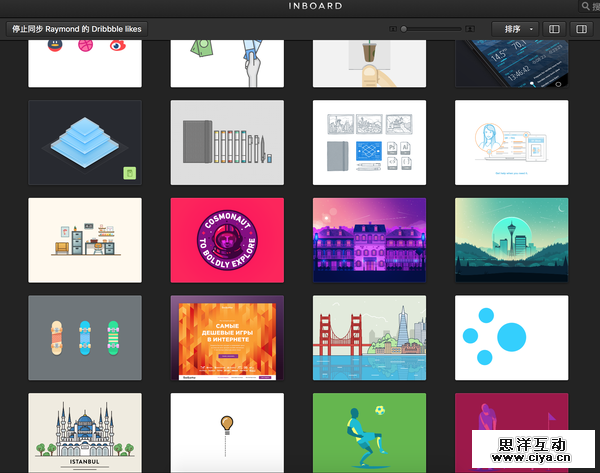Toggle the left sidebar panel
The width and height of the screenshot is (600, 473).
pyautogui.click(x=555, y=29)
